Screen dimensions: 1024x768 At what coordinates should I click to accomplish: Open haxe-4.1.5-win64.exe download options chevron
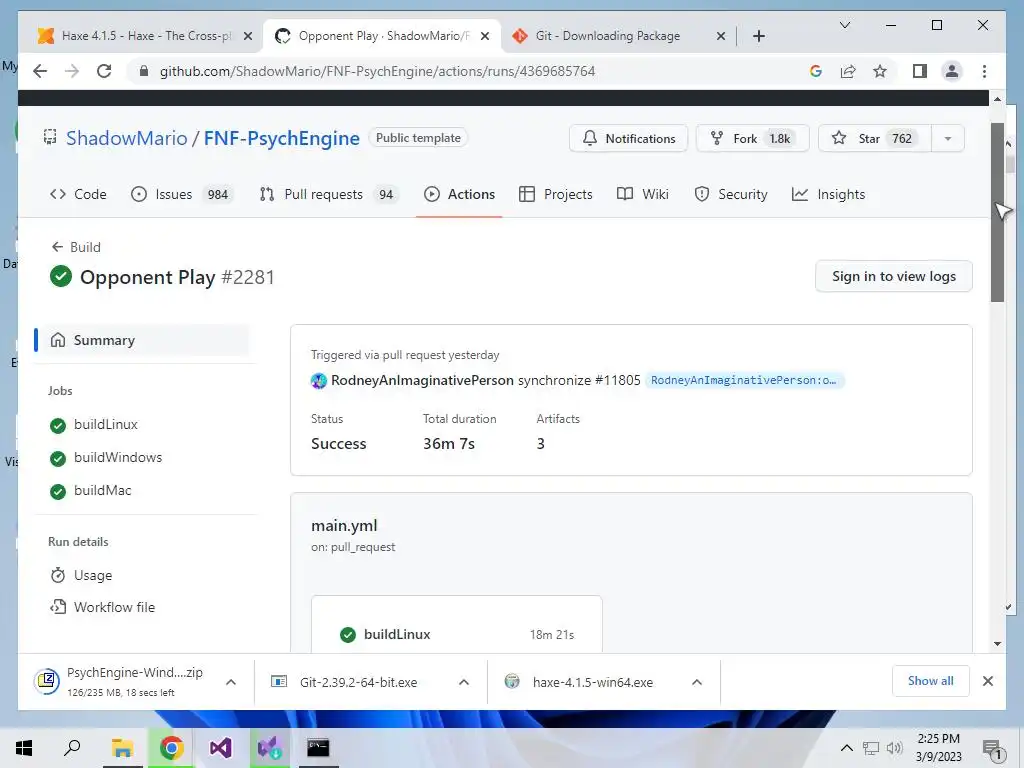[x=697, y=682]
